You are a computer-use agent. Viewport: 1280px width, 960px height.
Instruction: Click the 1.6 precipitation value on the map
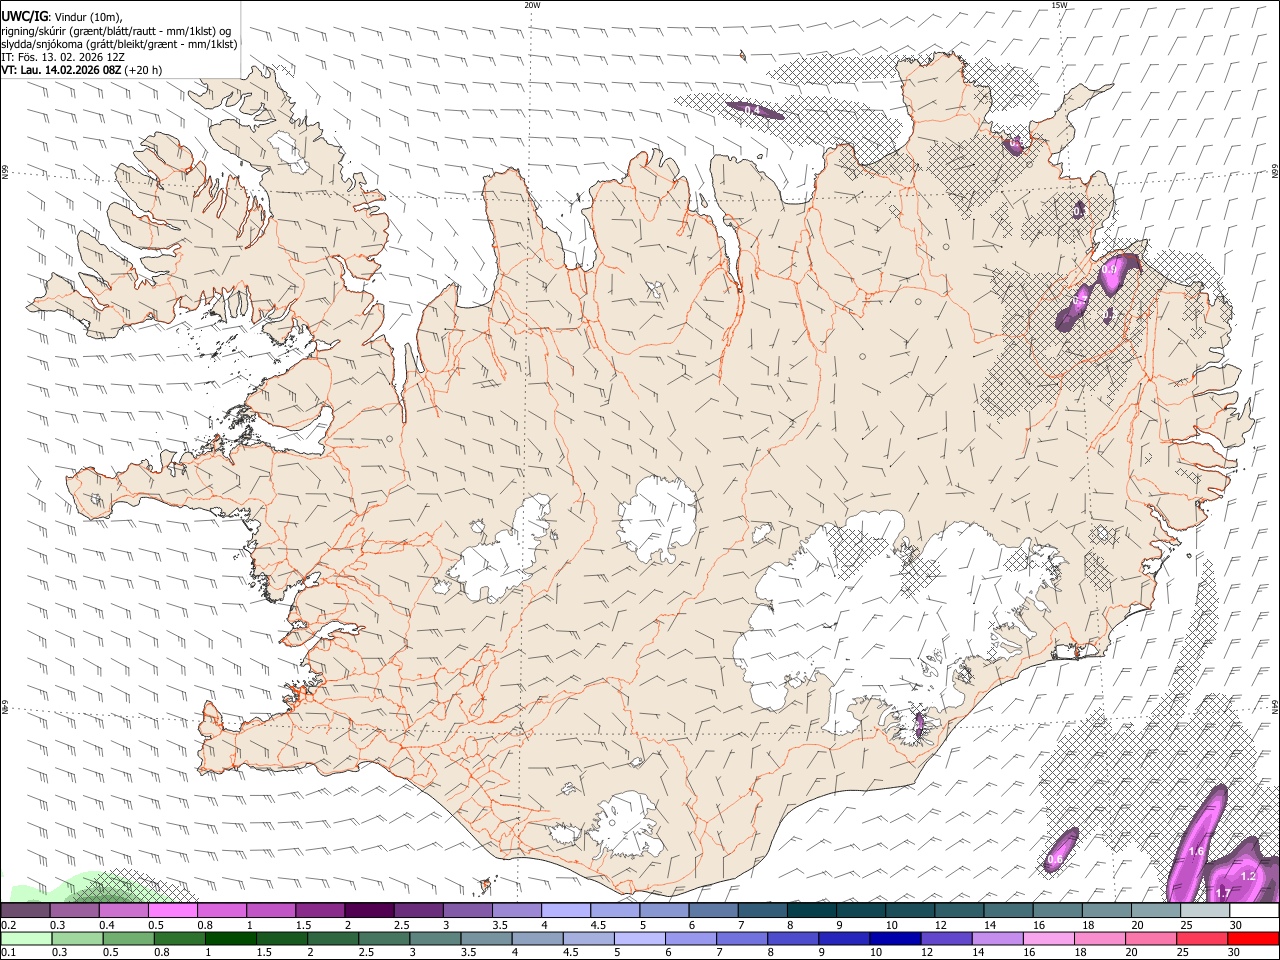coord(1197,852)
